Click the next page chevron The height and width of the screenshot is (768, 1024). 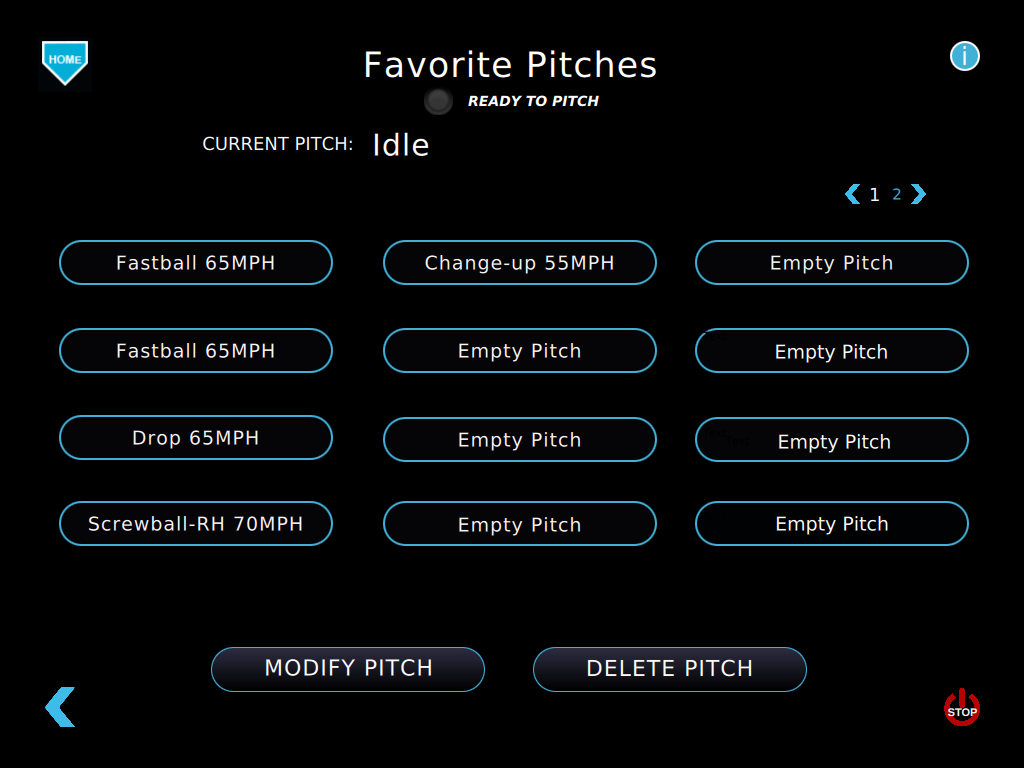pyautogui.click(x=918, y=194)
